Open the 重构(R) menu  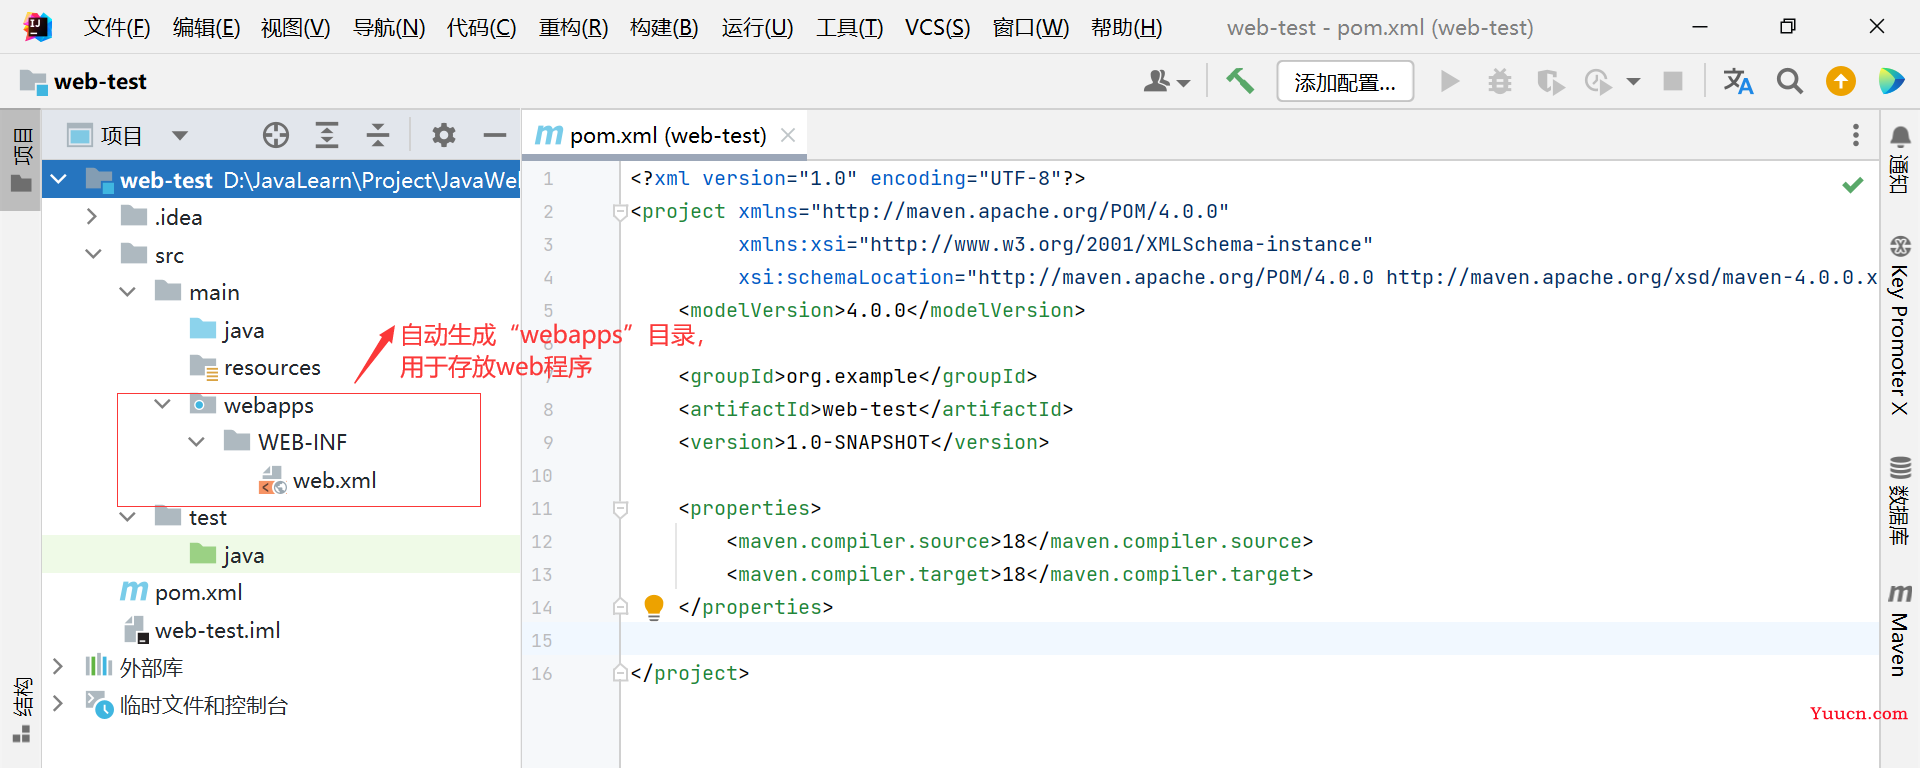[x=573, y=27]
